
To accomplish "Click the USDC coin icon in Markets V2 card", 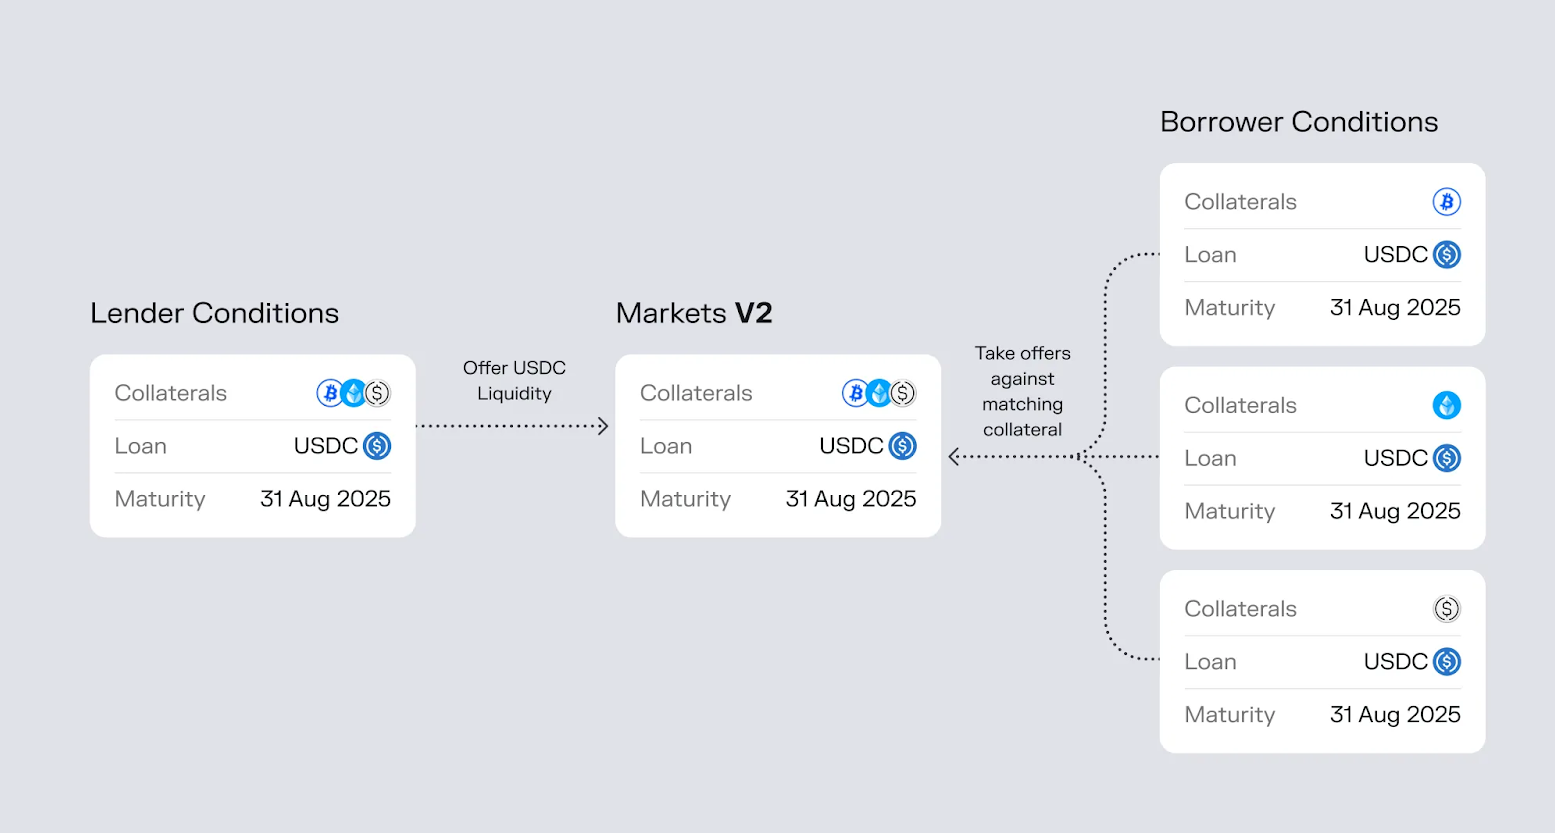I will click(902, 446).
